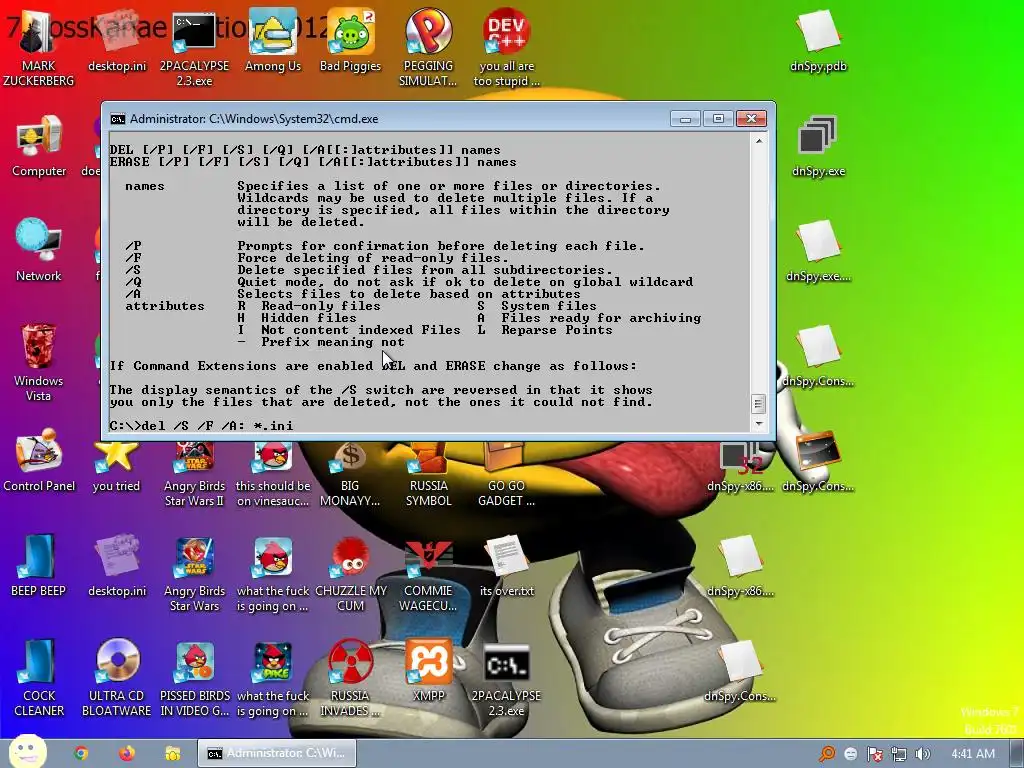Launch Google Chrome from the taskbar
Viewport: 1024px width, 768px height.
[x=81, y=753]
